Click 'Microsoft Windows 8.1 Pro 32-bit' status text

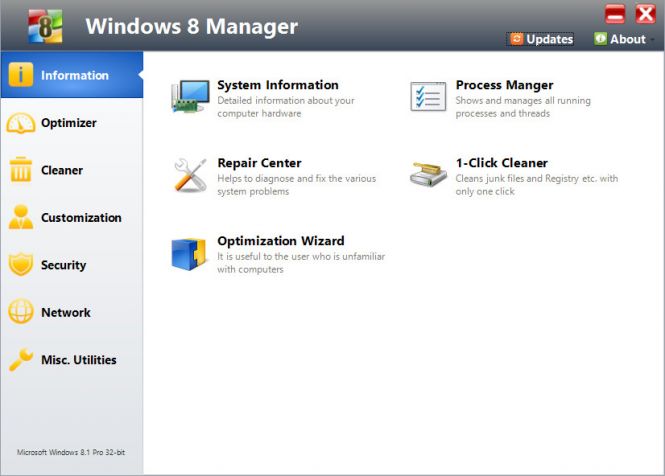(x=71, y=452)
